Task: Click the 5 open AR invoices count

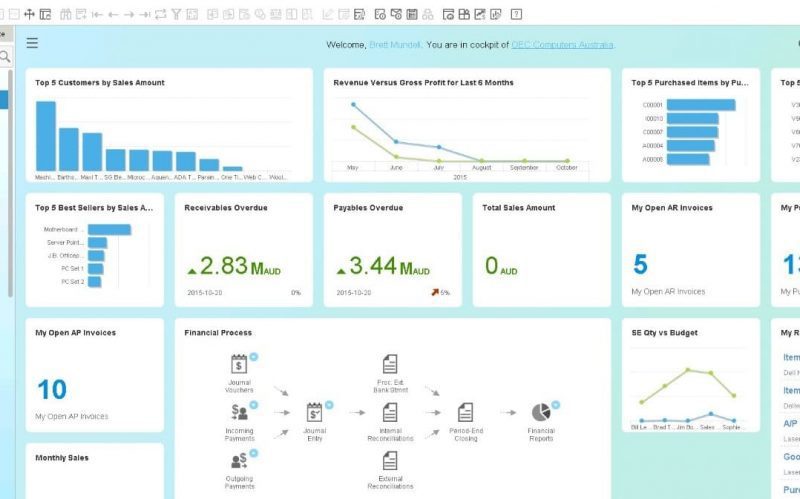Action: (640, 264)
